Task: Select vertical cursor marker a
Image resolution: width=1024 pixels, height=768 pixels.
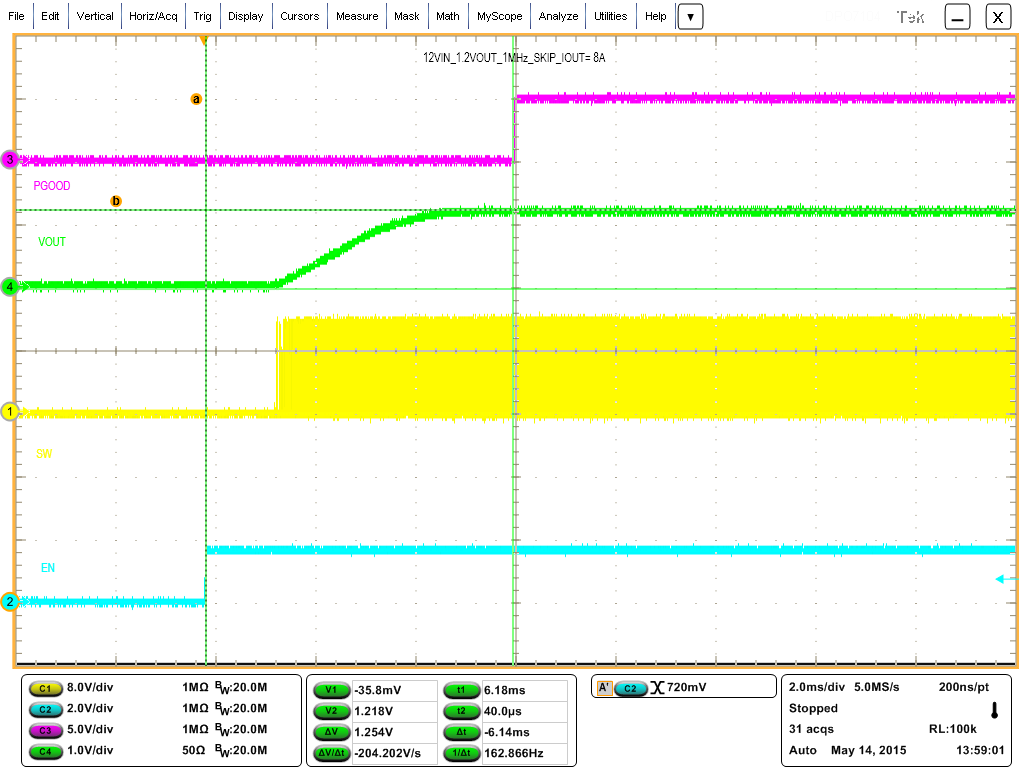Action: pos(196,99)
